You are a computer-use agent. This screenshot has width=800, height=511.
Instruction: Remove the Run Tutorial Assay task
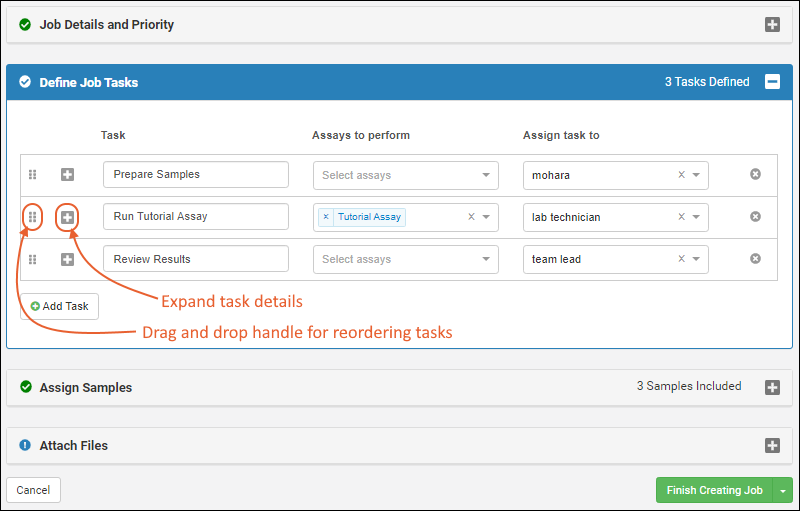pyautogui.click(x=755, y=217)
